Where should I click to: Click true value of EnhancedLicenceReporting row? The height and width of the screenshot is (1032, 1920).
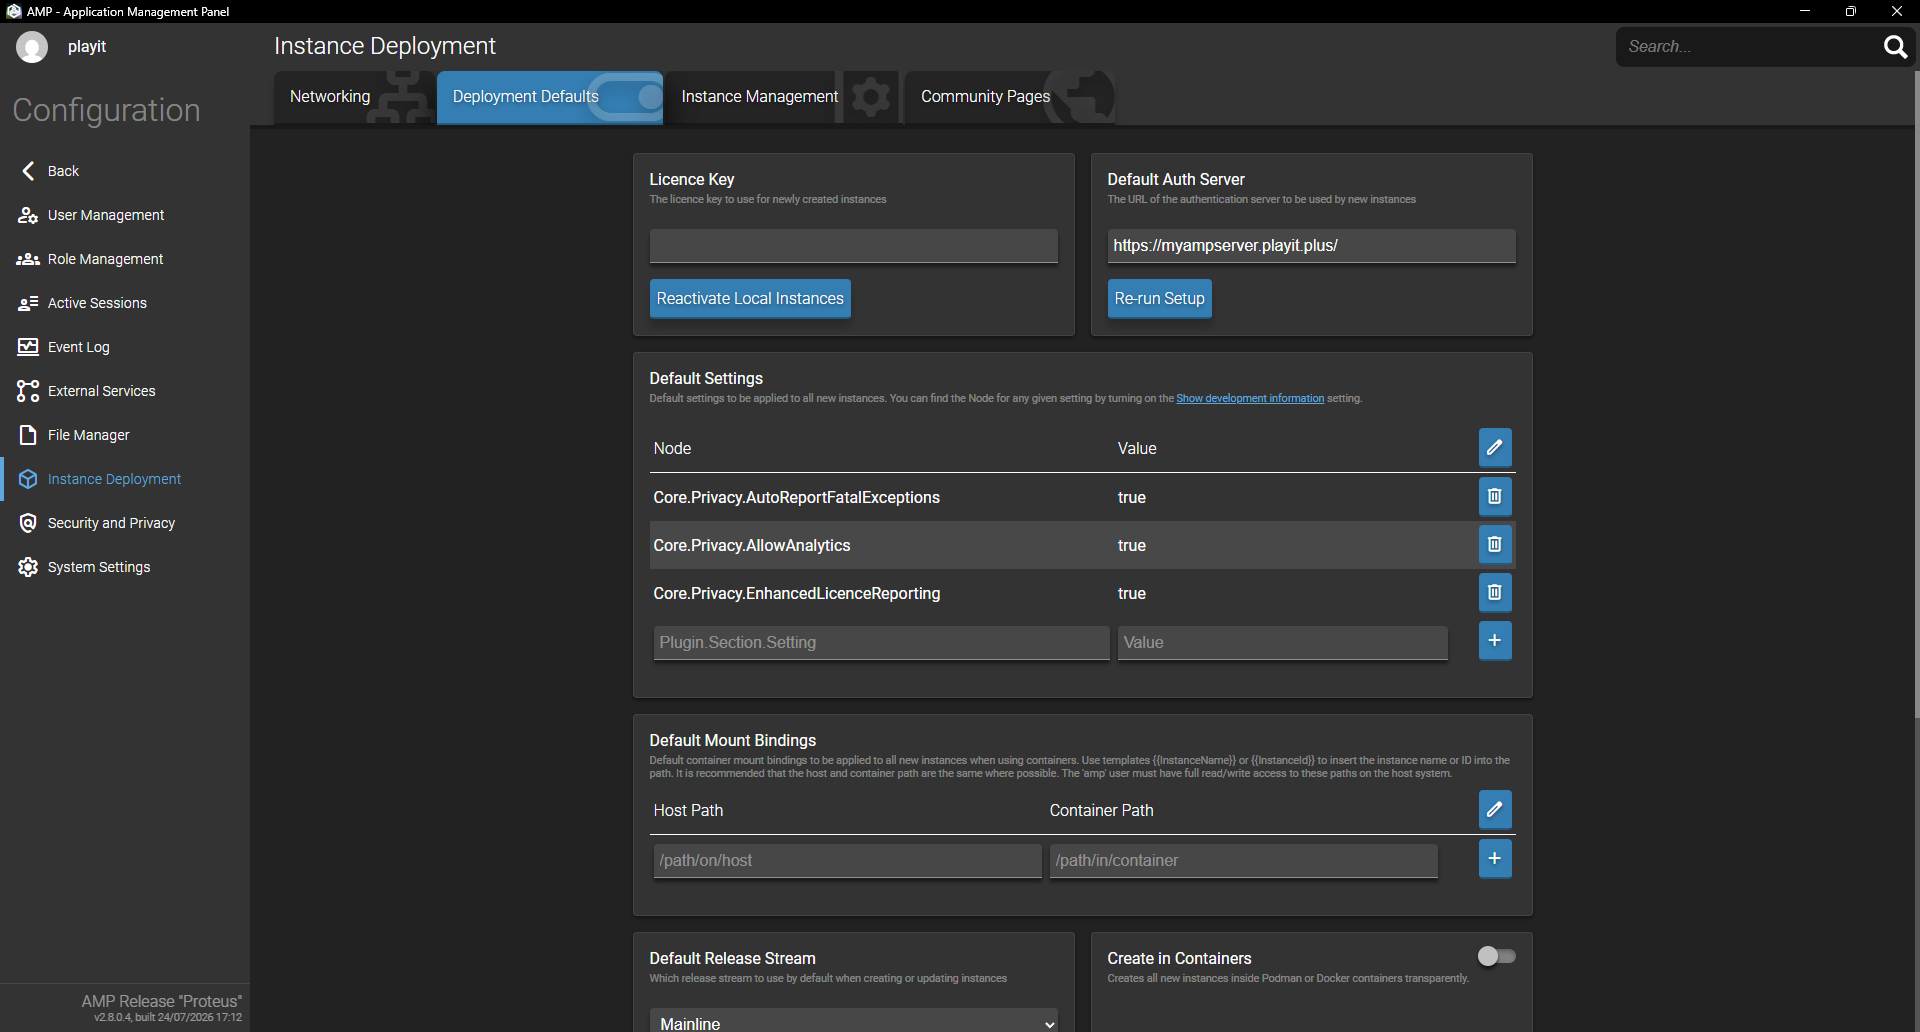[x=1131, y=593]
